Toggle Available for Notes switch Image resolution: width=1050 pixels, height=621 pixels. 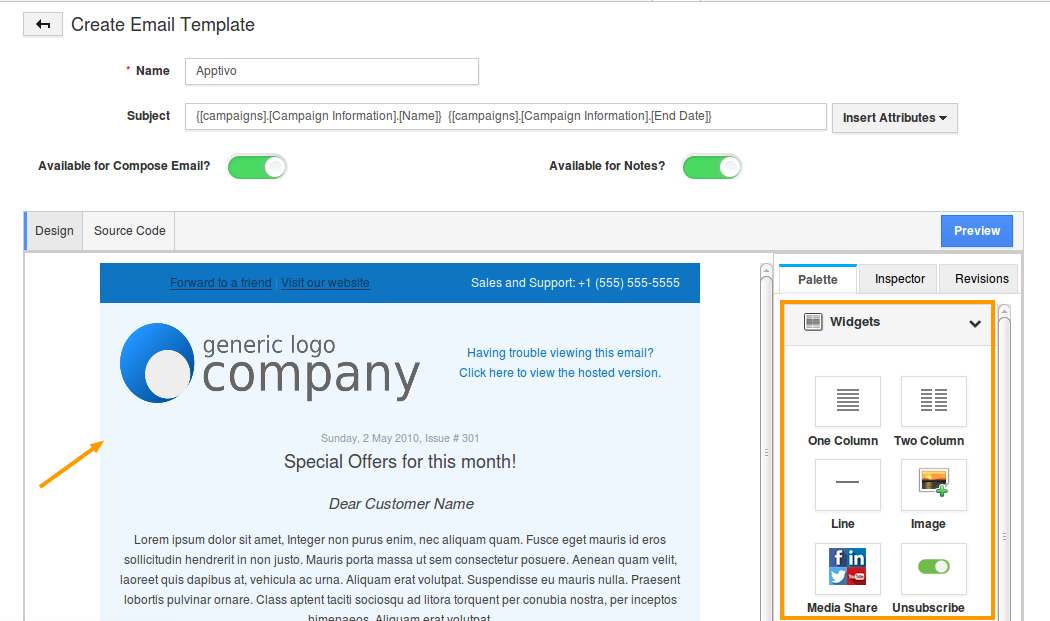coord(712,167)
